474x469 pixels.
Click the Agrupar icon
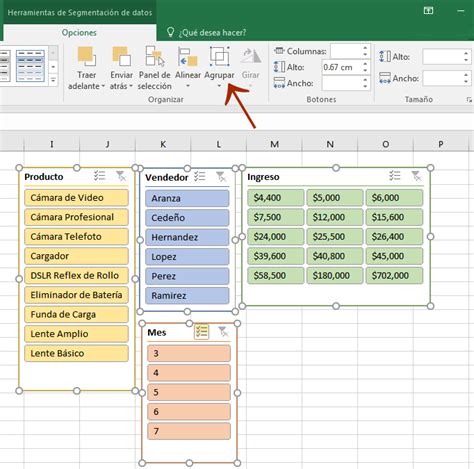[x=219, y=56]
